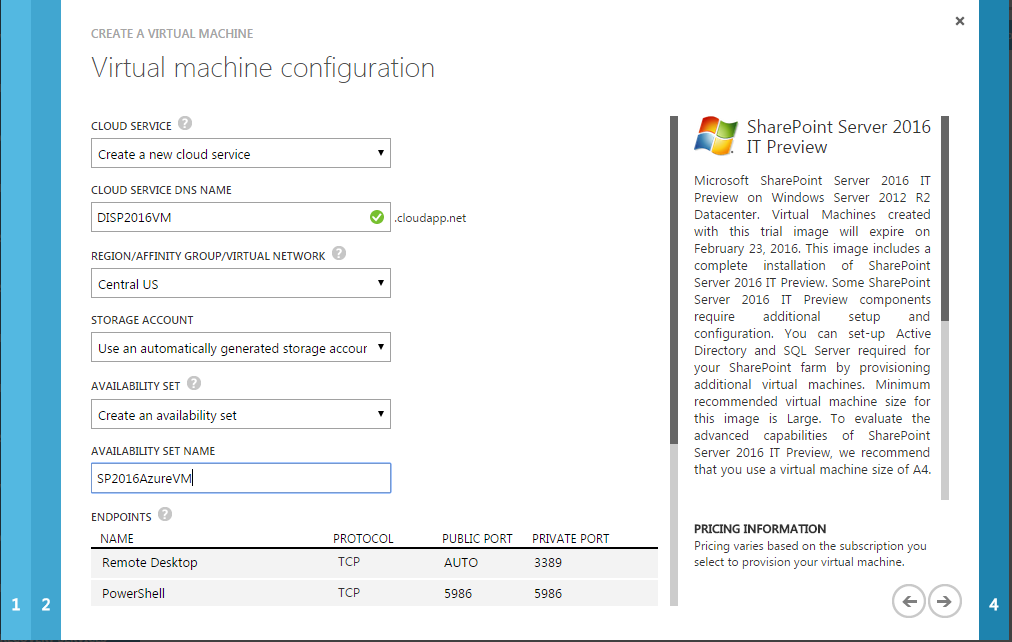Click PowerShell's public port 5986
This screenshot has height=642, width=1012.
tap(458, 594)
